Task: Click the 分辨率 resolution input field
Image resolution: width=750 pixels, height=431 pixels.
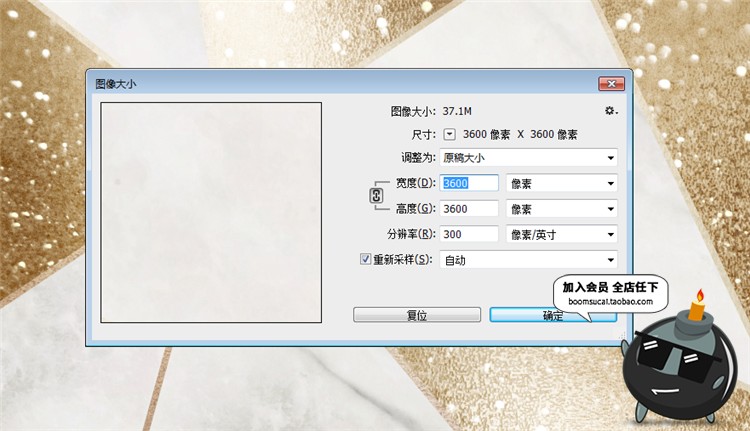Action: coord(469,234)
